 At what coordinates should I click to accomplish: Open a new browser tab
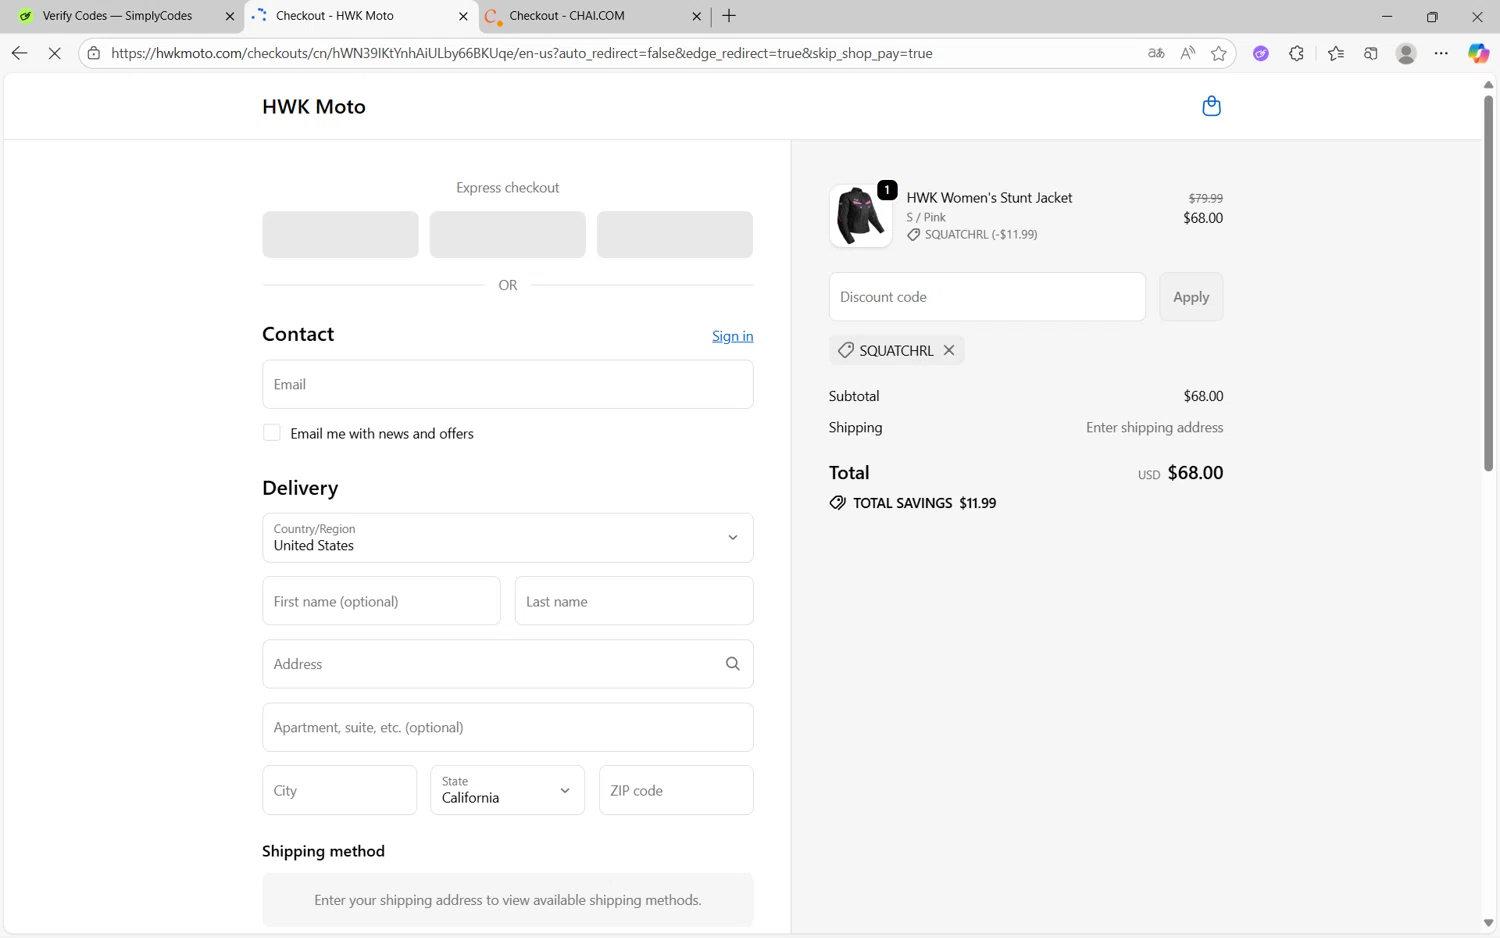[729, 16]
